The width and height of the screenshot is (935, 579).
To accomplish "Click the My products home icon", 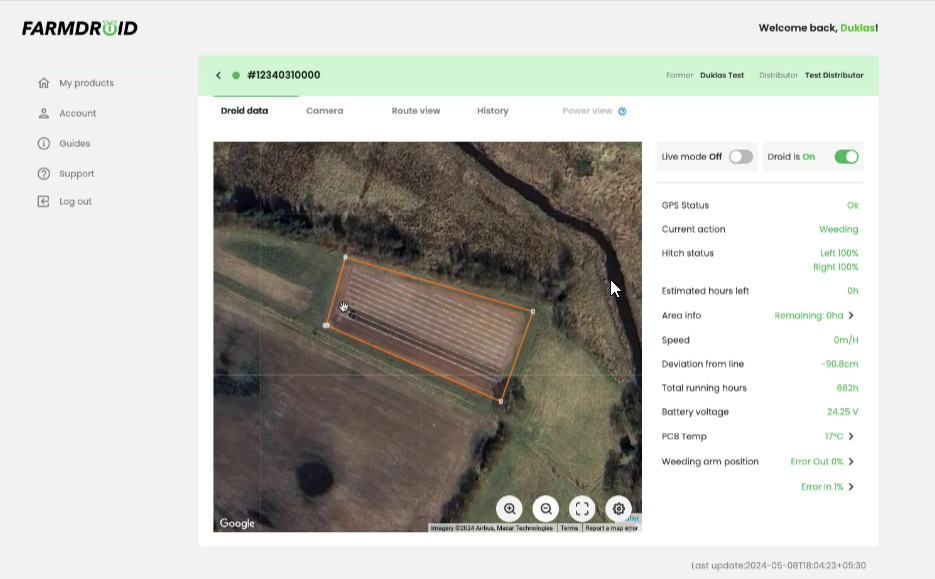I will 43,83.
